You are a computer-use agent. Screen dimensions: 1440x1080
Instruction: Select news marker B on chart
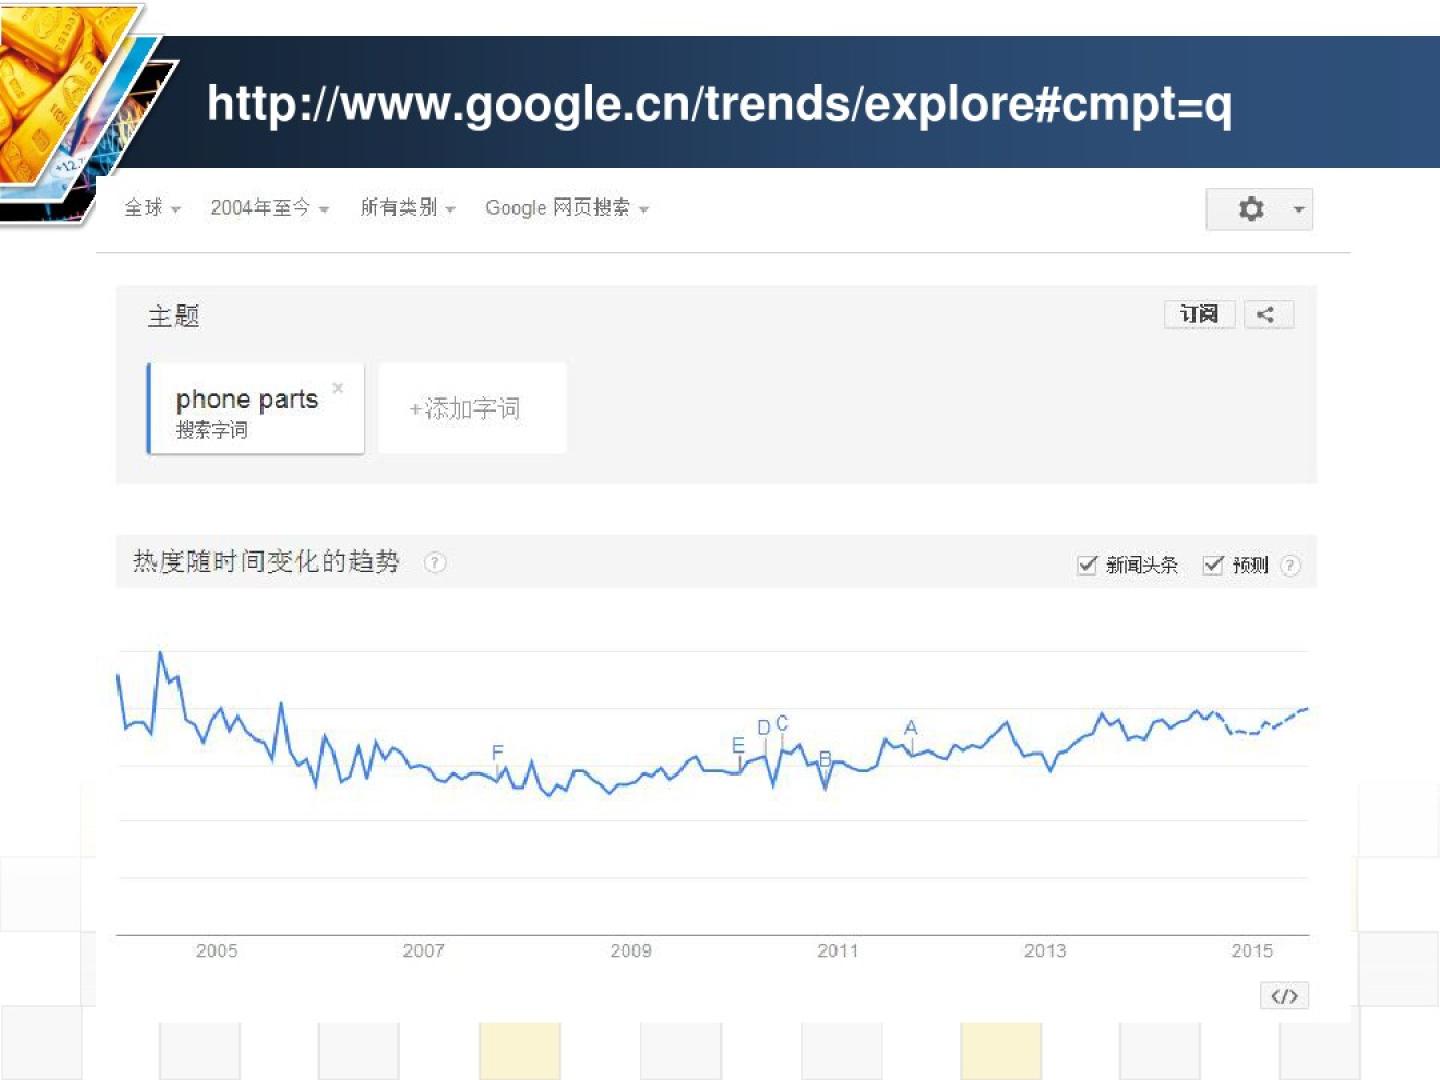825,760
